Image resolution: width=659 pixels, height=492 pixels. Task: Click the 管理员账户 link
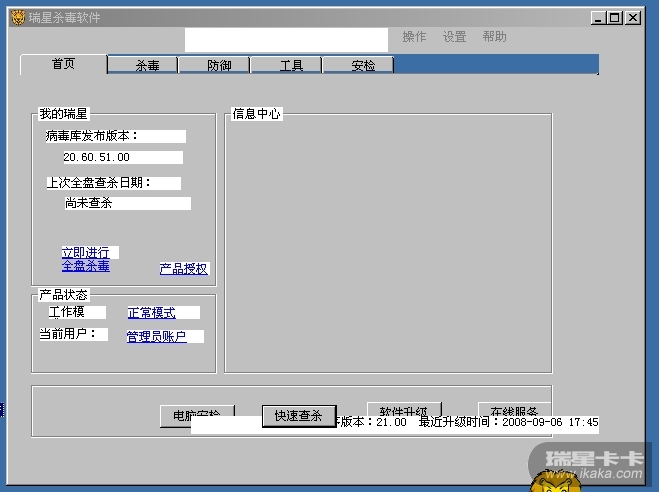[156, 337]
